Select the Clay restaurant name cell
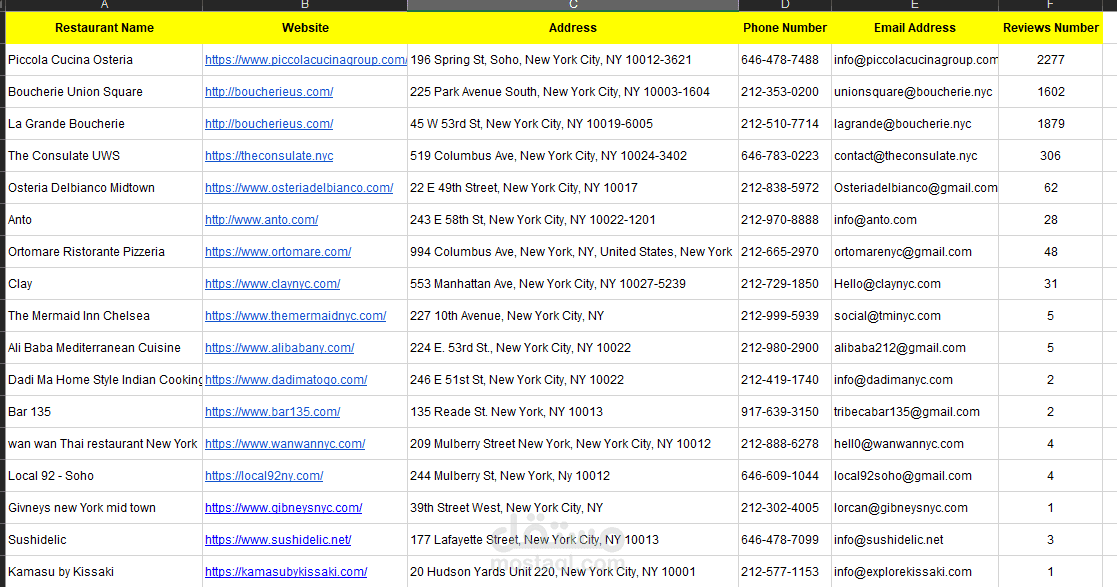The height and width of the screenshot is (587, 1117). (x=104, y=284)
